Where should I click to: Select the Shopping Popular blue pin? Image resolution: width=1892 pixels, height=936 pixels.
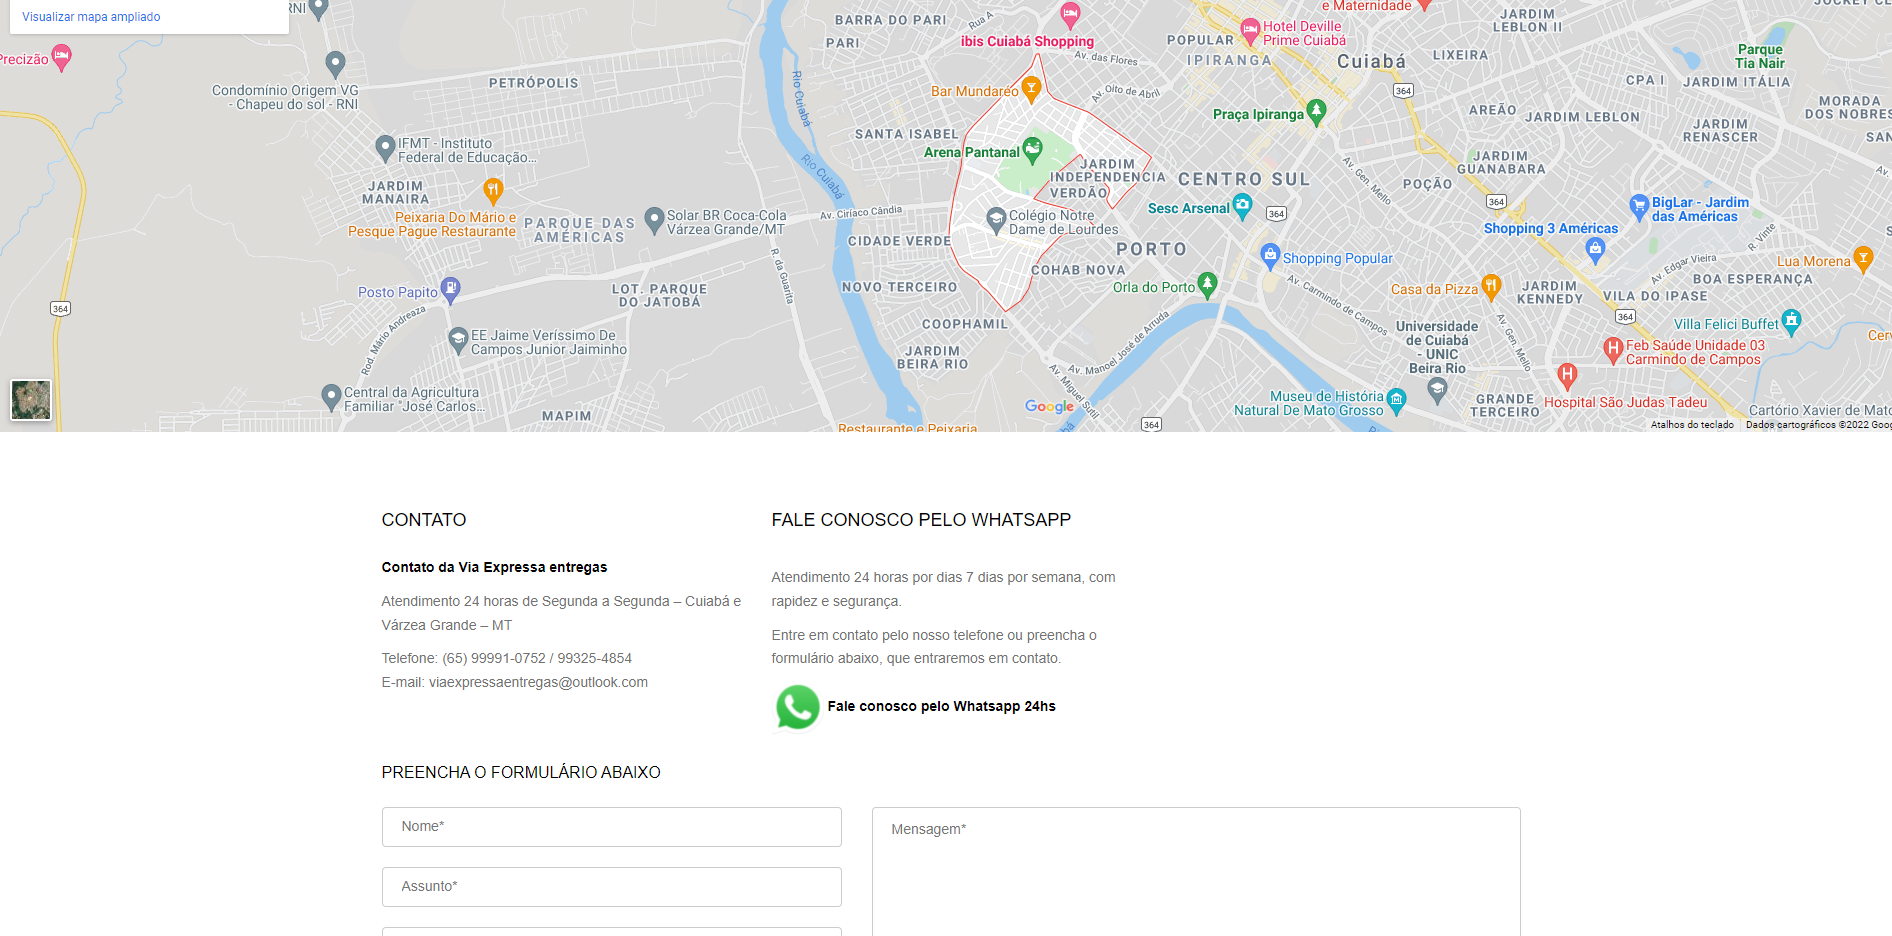(x=1270, y=257)
